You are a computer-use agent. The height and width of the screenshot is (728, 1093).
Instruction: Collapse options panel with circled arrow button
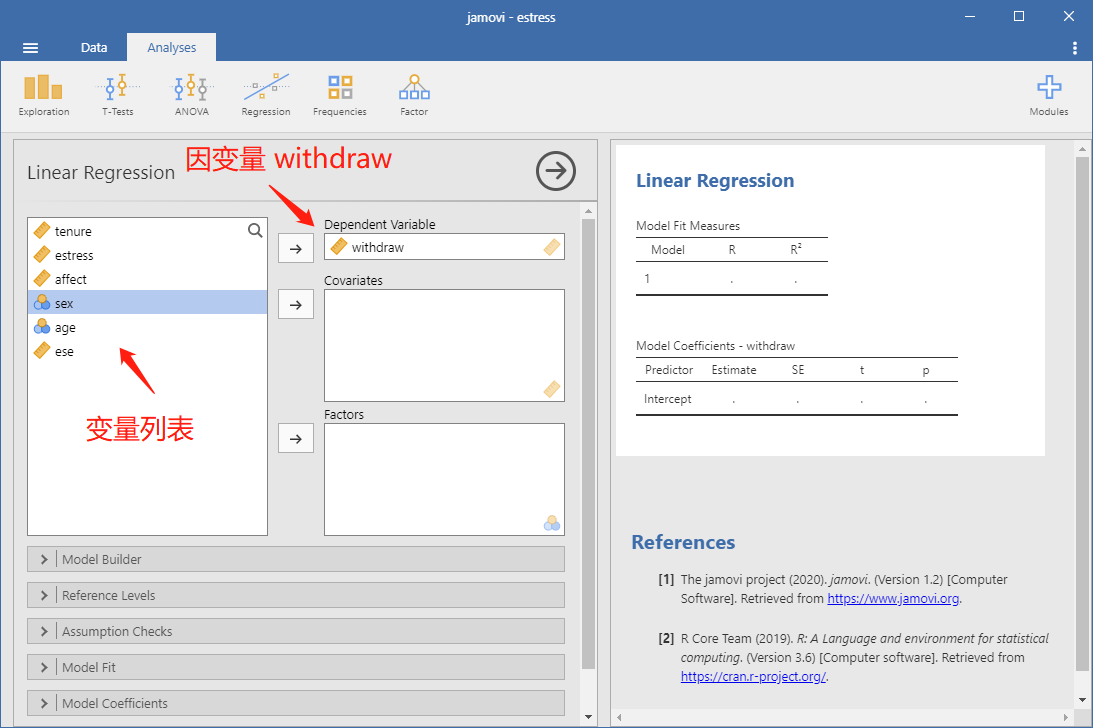[x=556, y=171]
